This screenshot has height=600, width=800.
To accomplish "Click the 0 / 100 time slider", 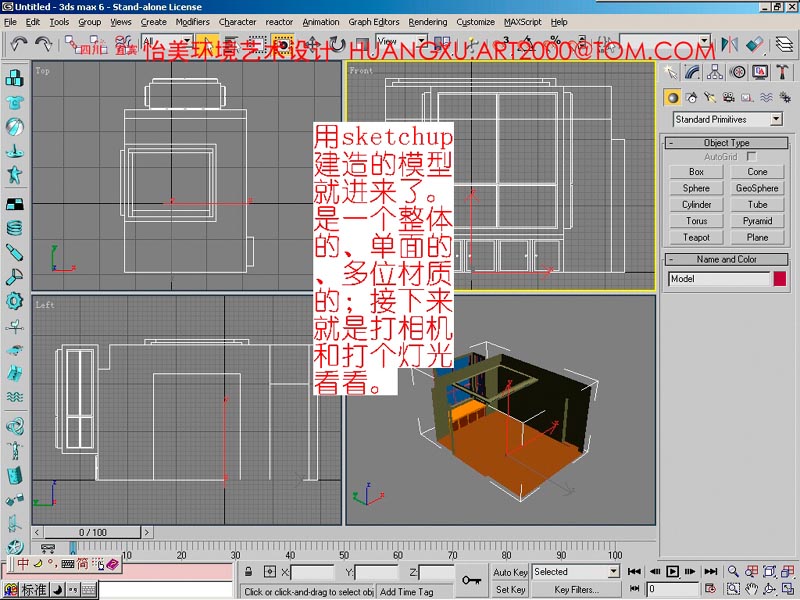I will click(92, 532).
